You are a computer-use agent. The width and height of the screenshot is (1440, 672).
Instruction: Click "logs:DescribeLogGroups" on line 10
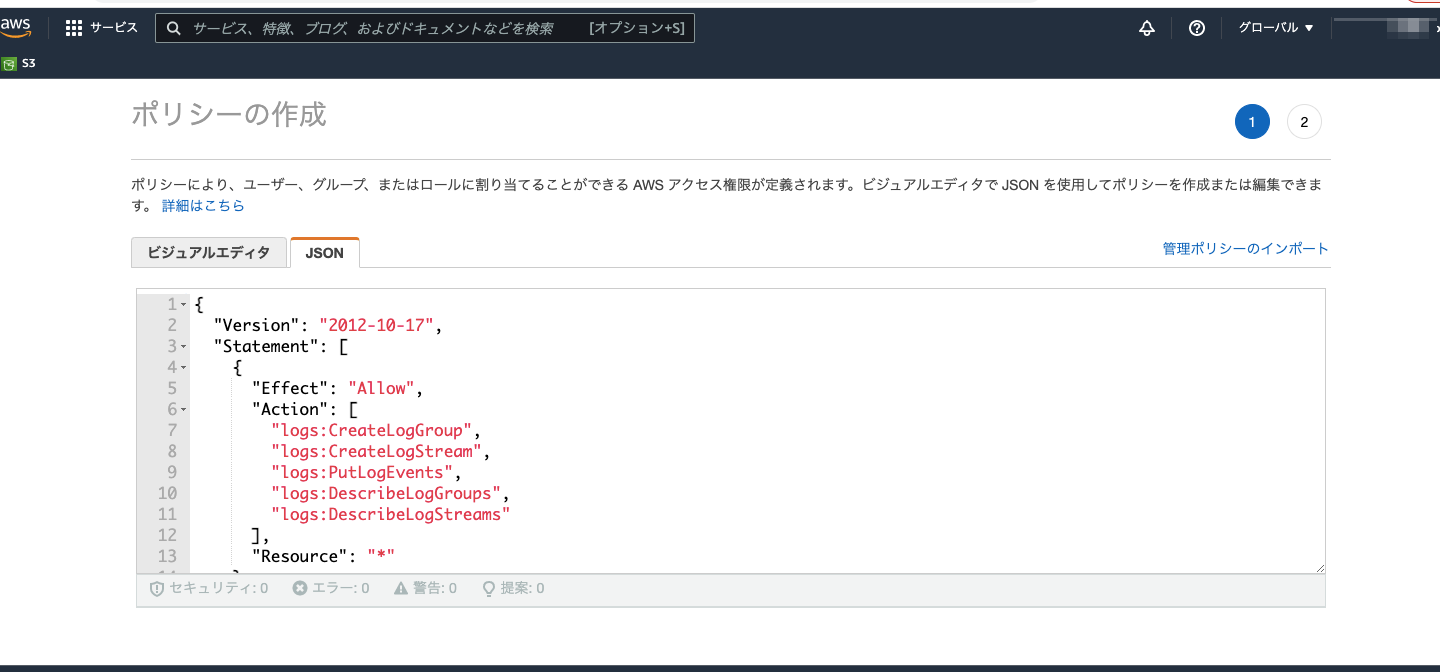[386, 493]
